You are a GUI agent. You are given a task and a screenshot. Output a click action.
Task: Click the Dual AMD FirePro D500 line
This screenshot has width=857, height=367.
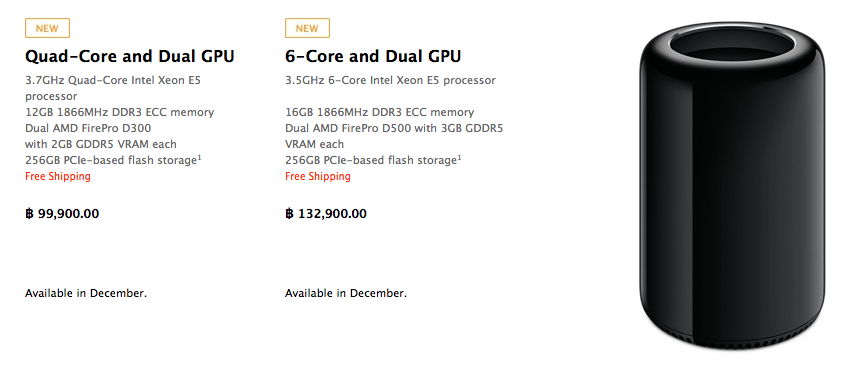[394, 129]
